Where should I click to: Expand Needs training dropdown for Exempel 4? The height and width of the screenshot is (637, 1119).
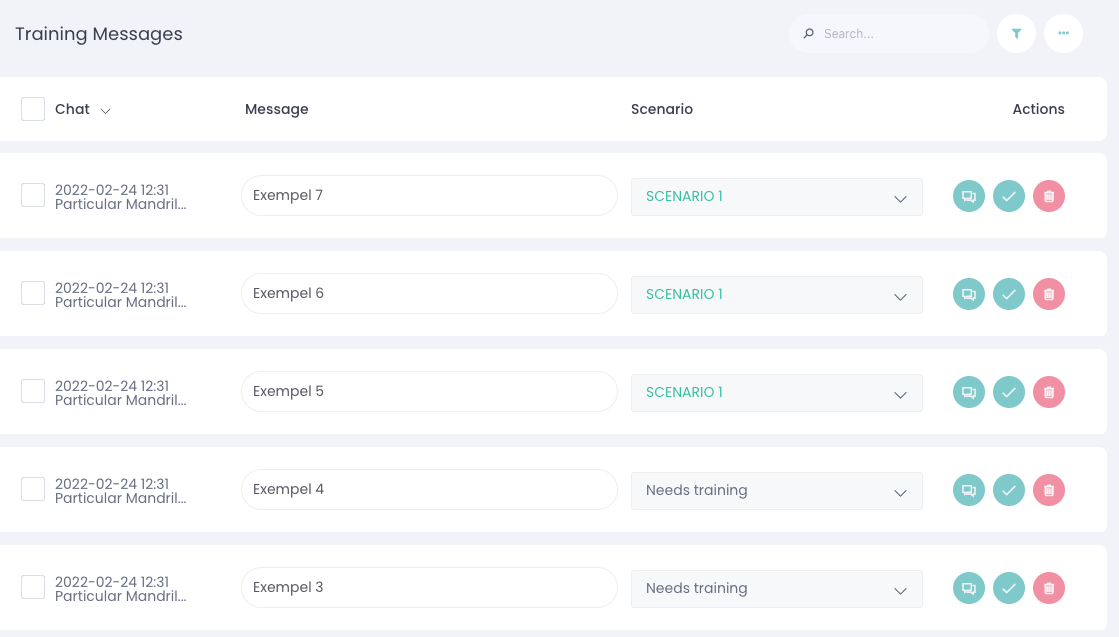[776, 491]
